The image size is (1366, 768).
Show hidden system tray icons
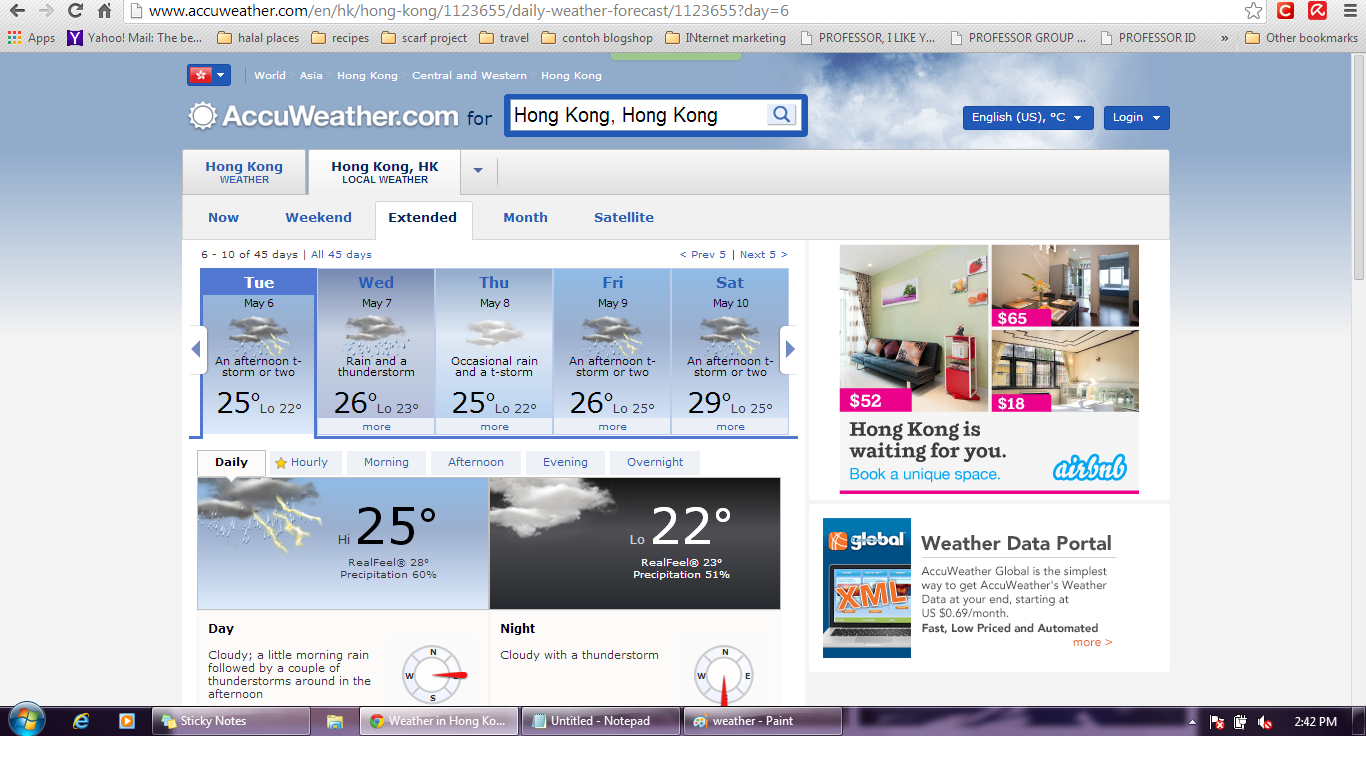click(1192, 721)
